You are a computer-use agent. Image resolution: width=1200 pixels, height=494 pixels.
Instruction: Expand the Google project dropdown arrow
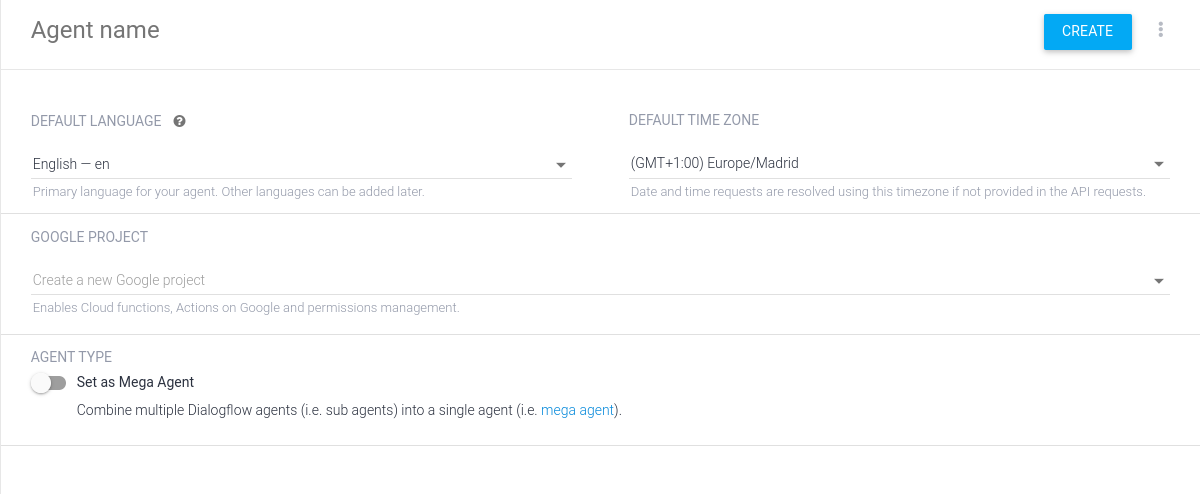tap(1159, 282)
